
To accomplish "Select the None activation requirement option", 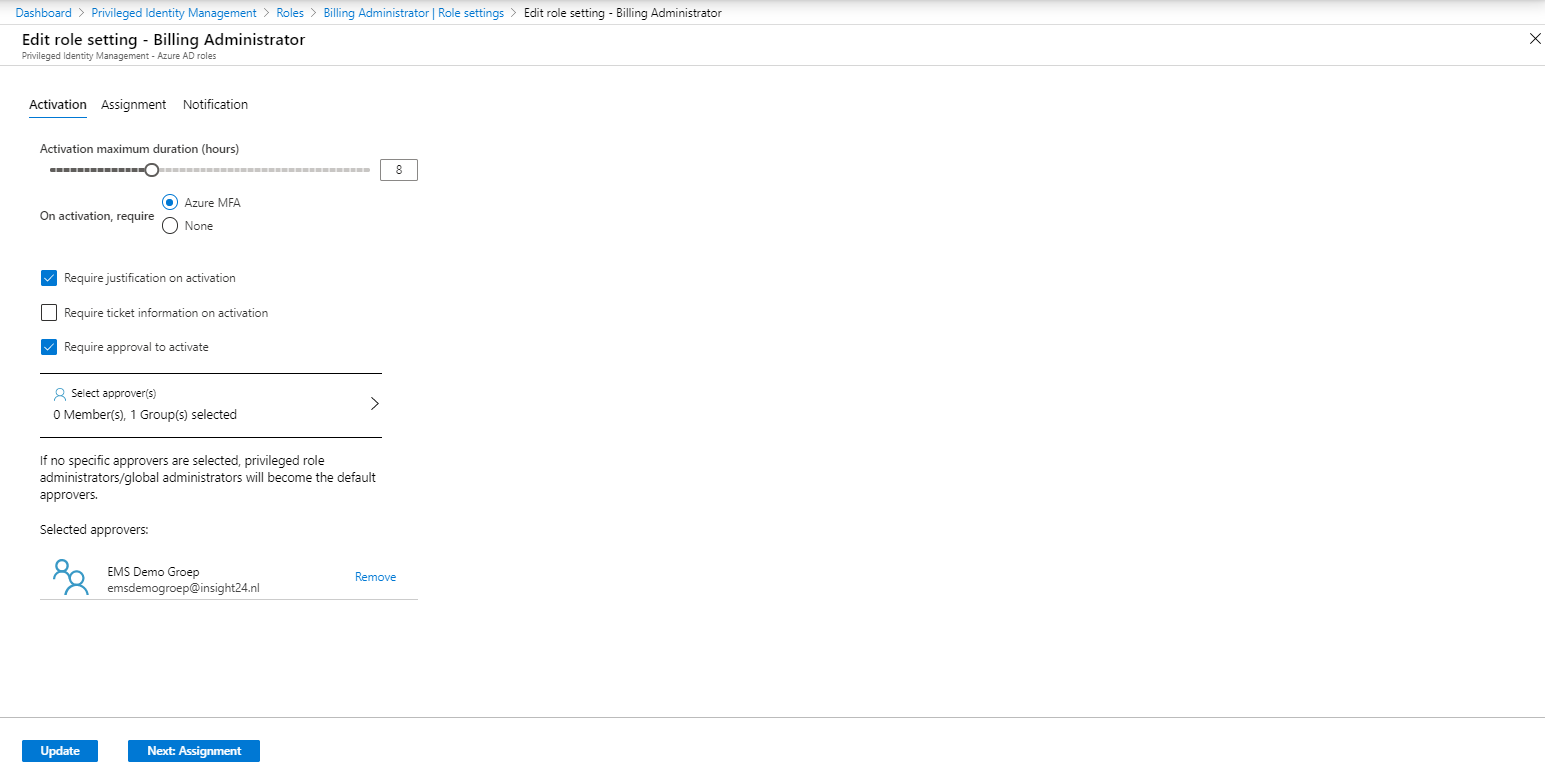I will point(170,226).
